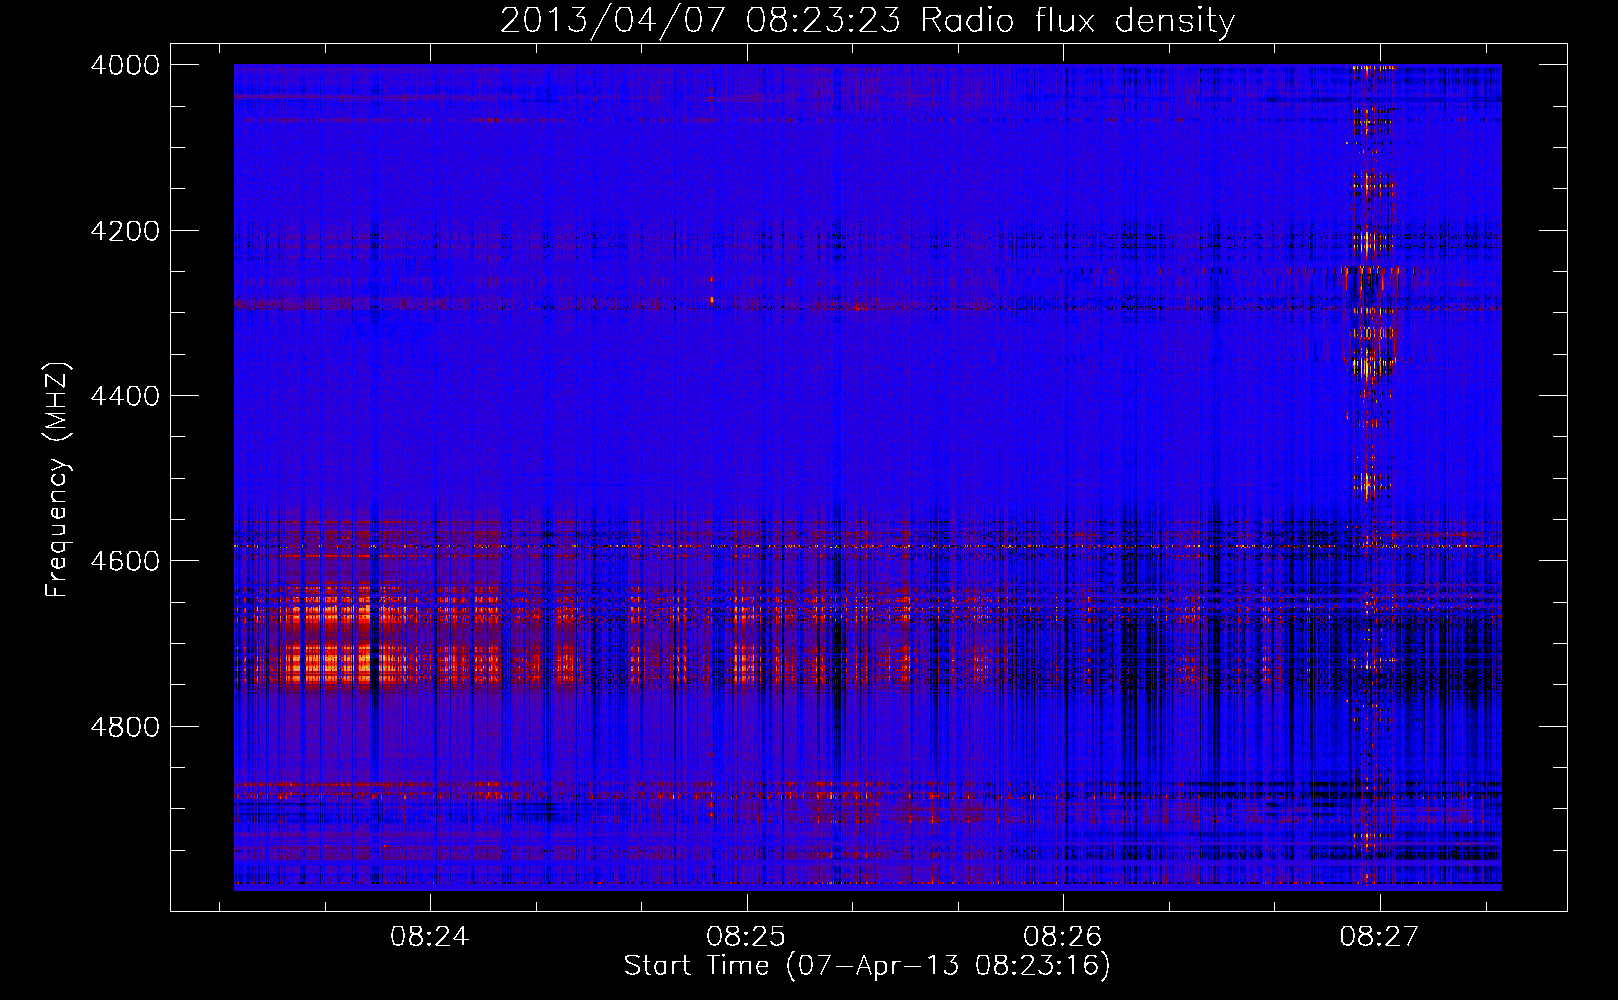Viewport: 1618px width, 1000px height.
Task: Click the 4000 frequency axis label
Action: point(125,65)
